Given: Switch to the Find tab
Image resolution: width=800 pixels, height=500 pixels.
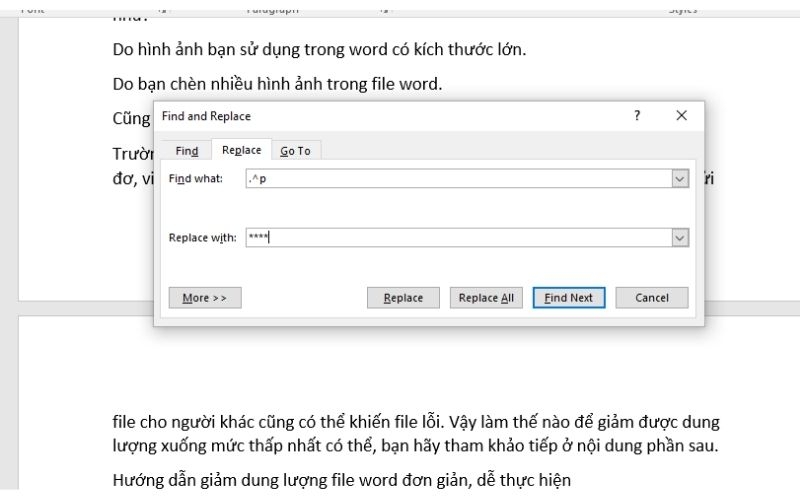Looking at the screenshot, I should 186,151.
